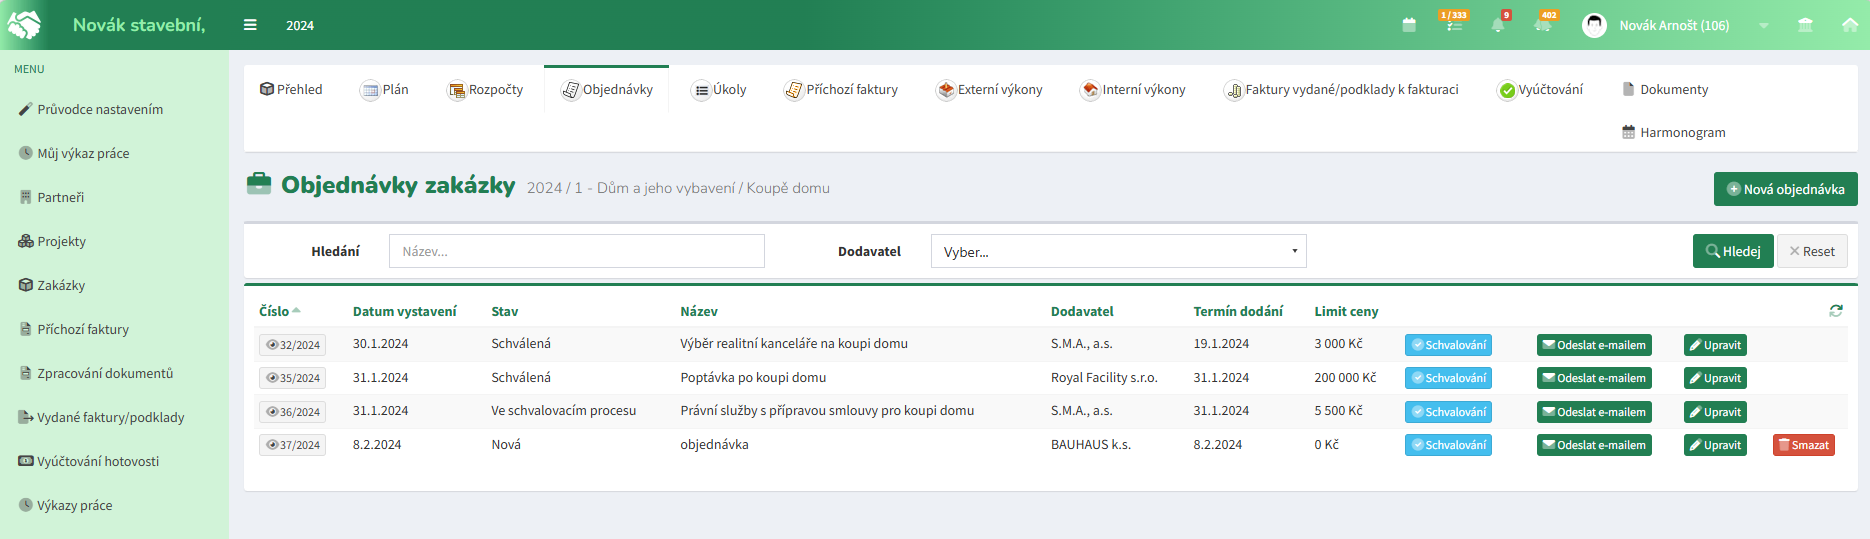Click the Hledej search button

tap(1733, 251)
